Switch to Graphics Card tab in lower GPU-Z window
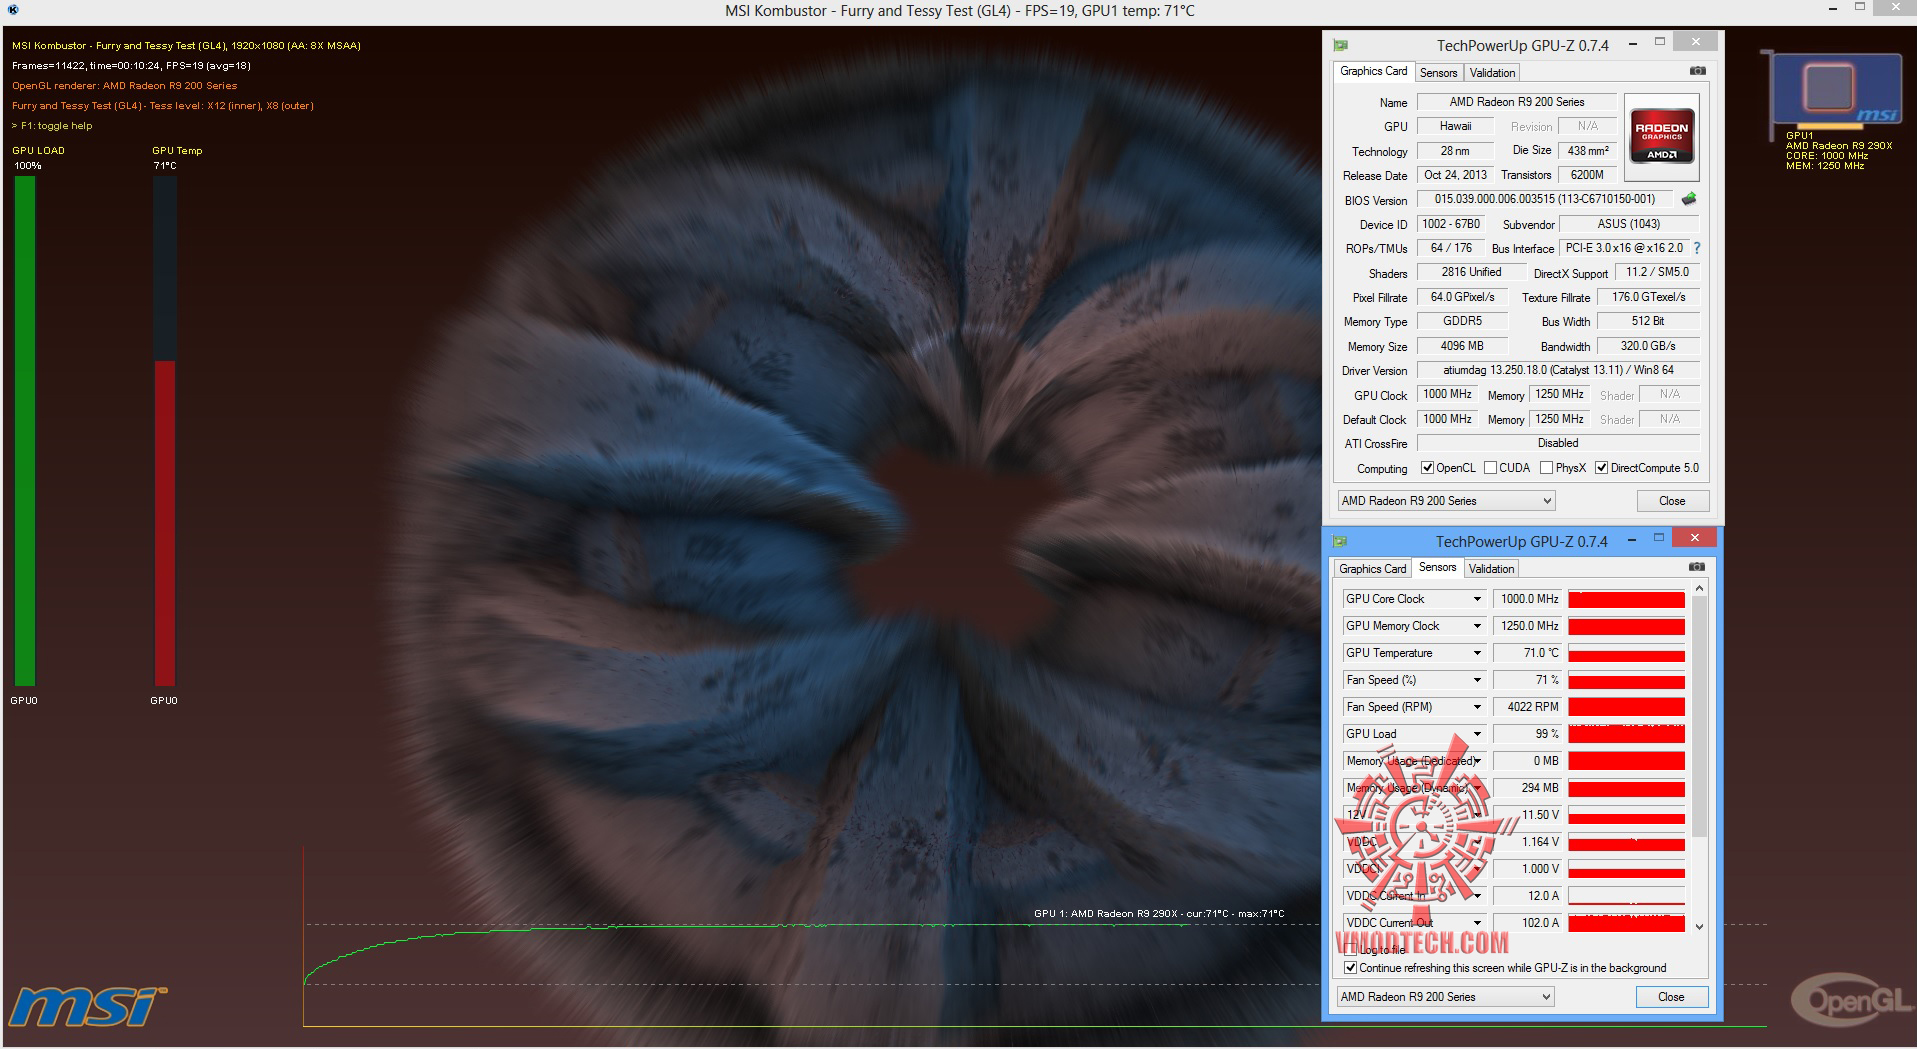The width and height of the screenshot is (1917, 1049). pyautogui.click(x=1372, y=569)
